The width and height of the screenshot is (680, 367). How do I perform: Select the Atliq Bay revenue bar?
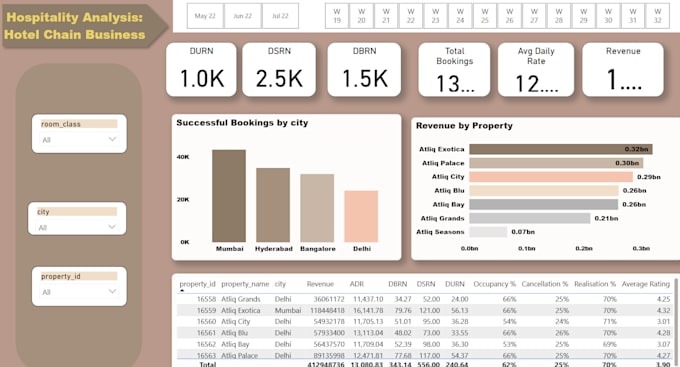(544, 204)
